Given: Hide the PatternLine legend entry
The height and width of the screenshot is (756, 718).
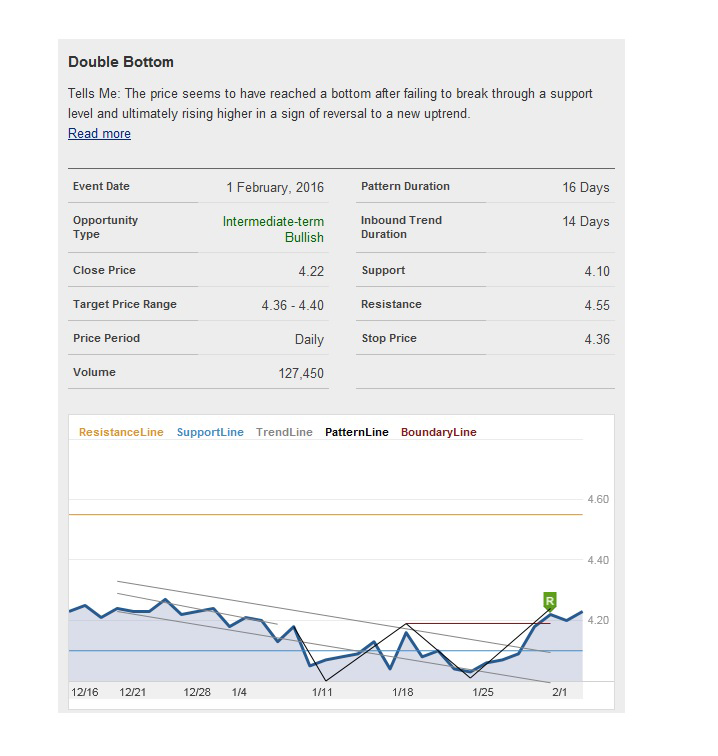Looking at the screenshot, I should coord(357,433).
